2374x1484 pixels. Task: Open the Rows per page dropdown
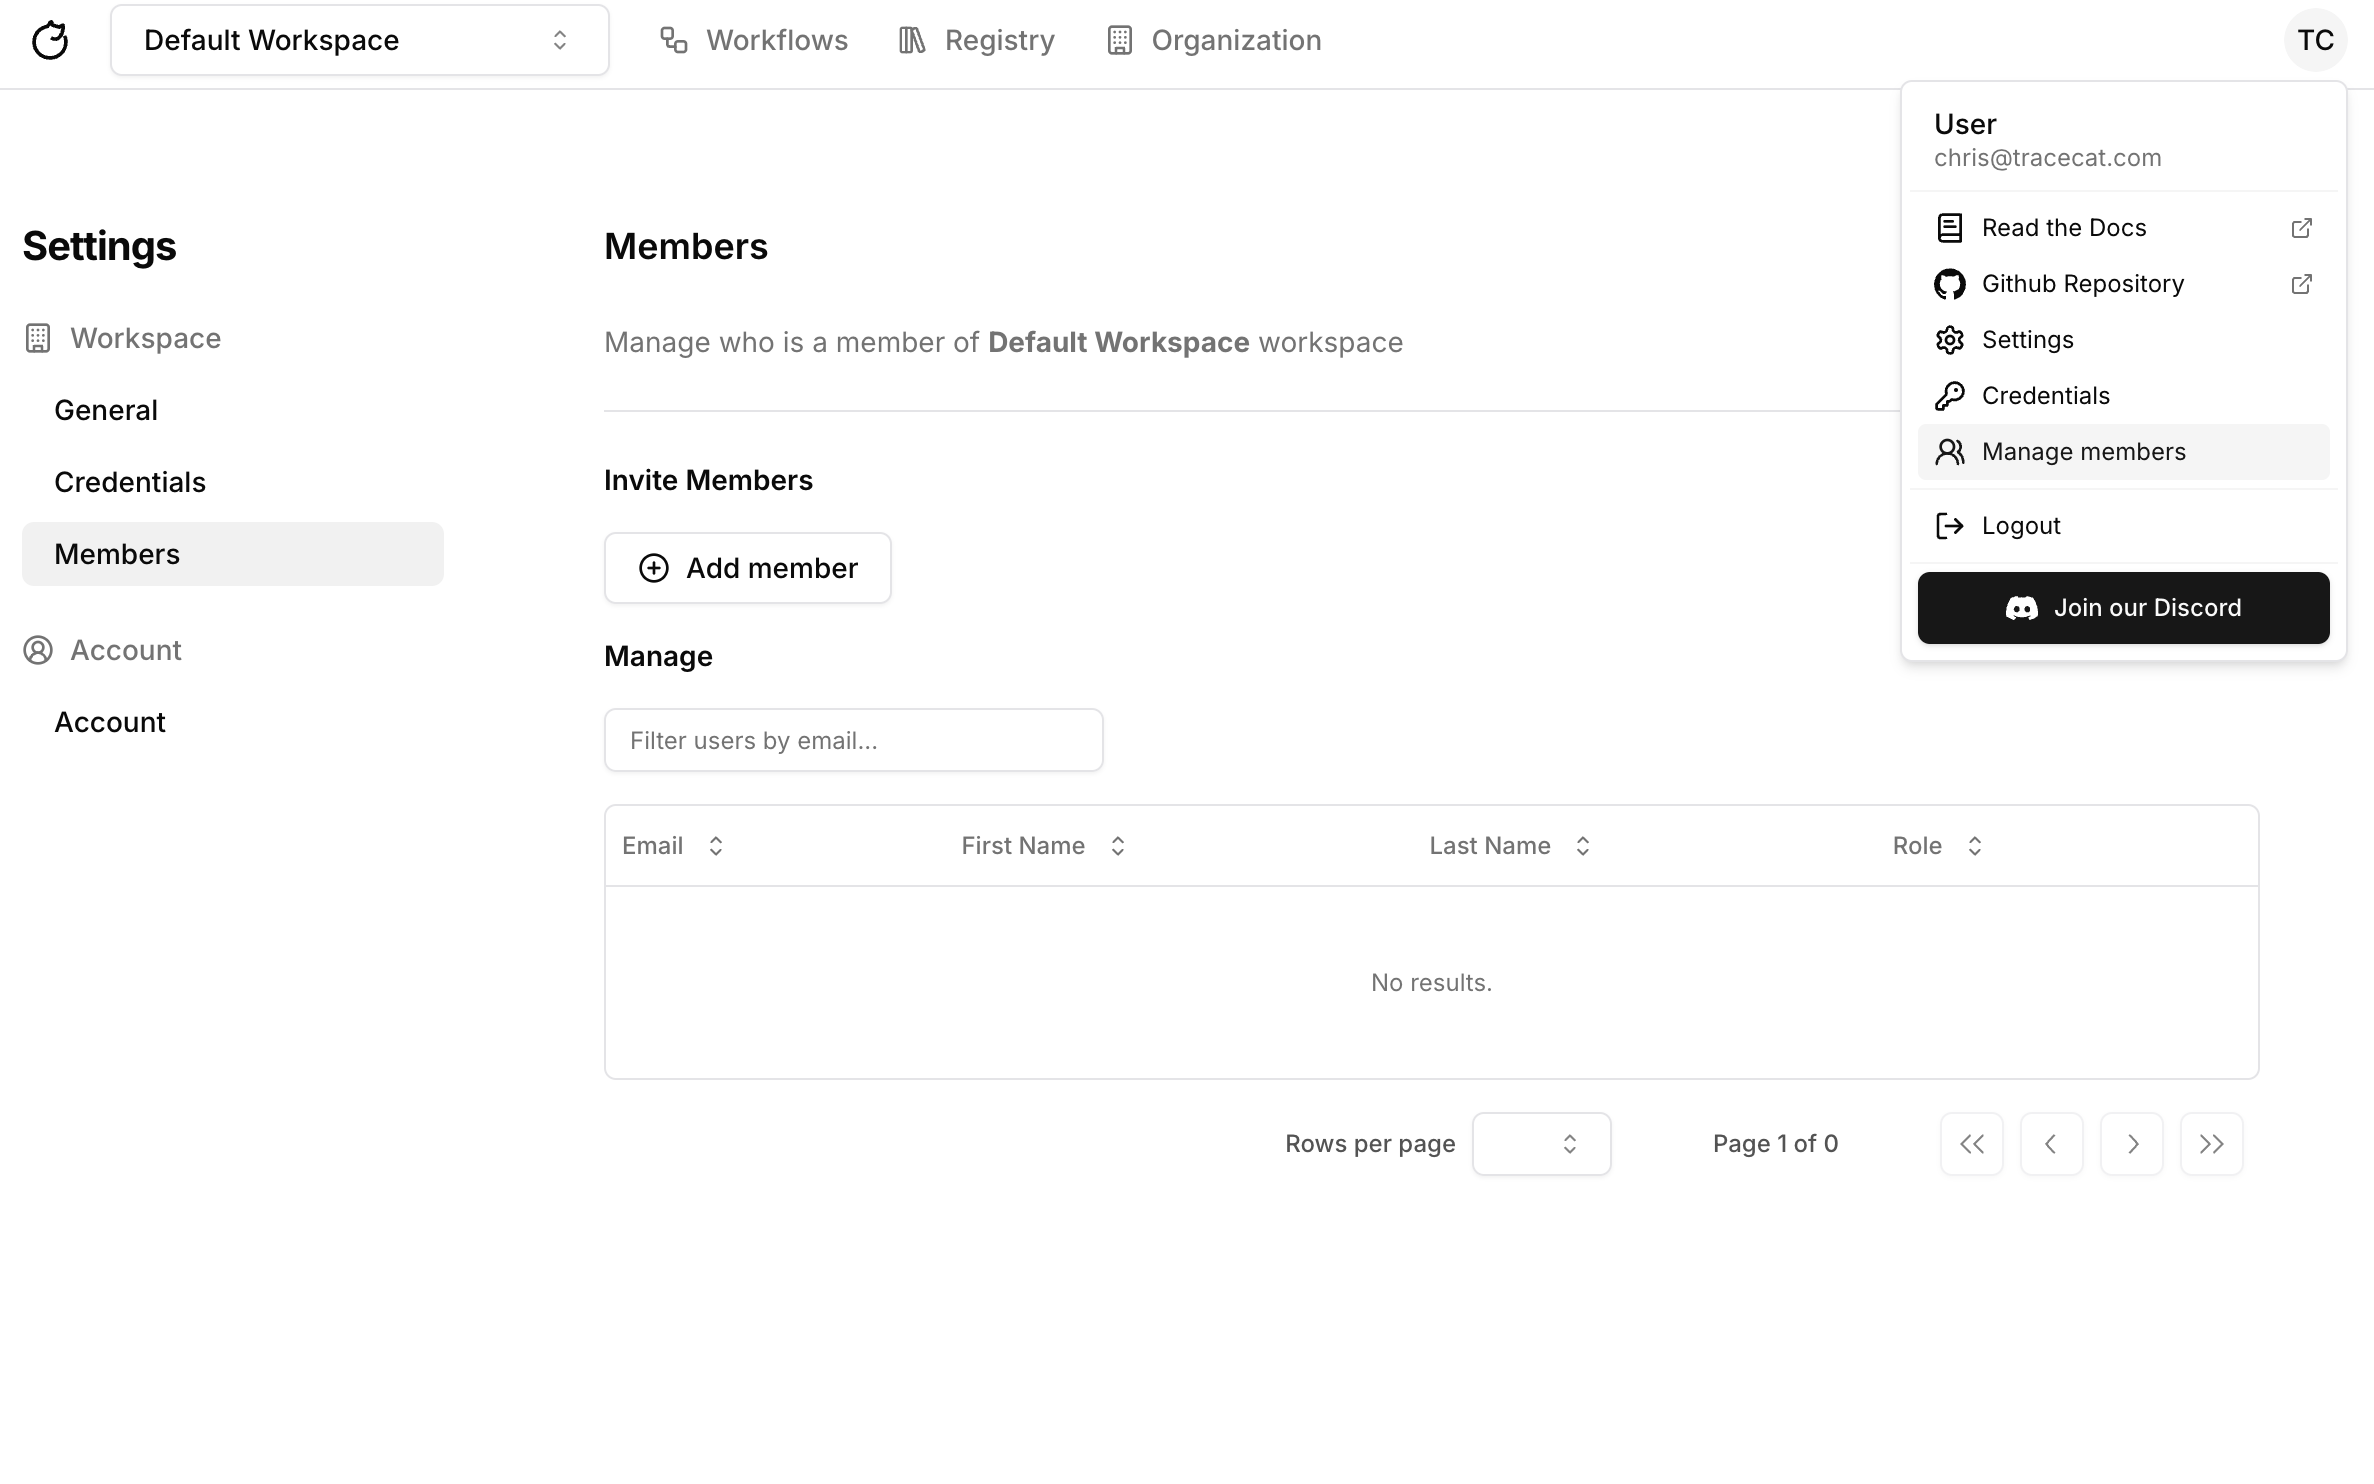pyautogui.click(x=1541, y=1144)
